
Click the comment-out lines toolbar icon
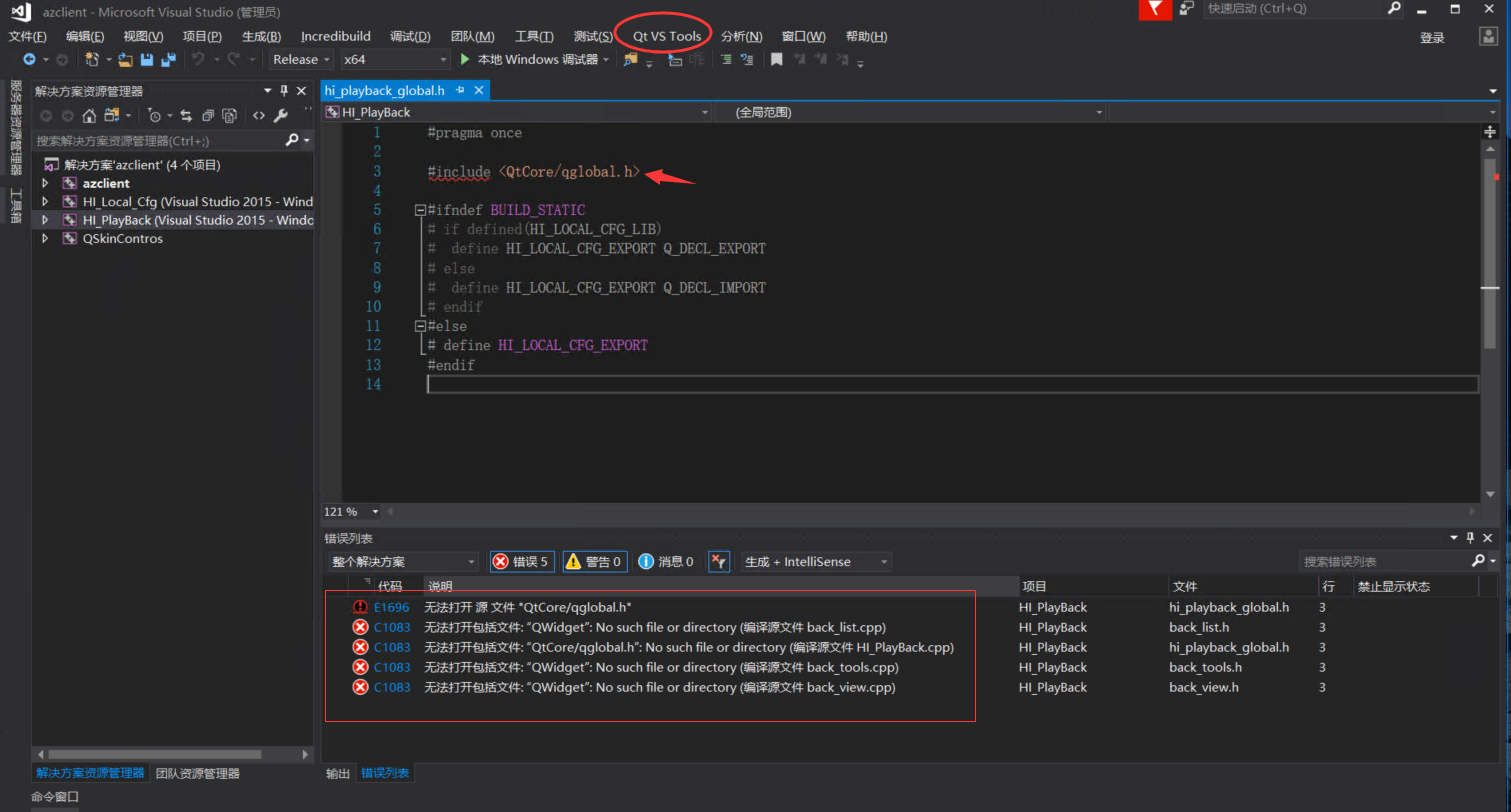pos(727,60)
